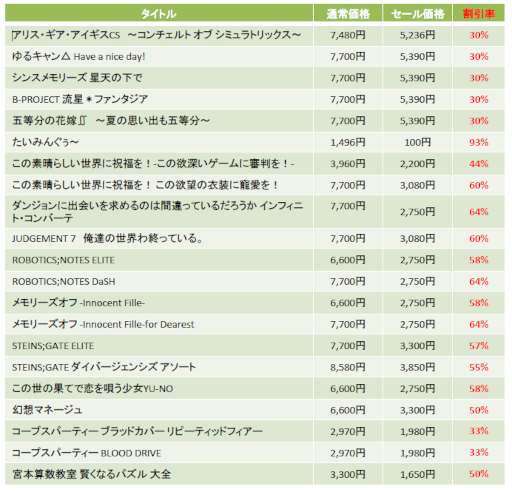The height and width of the screenshot is (492, 512).
Task: Click the 5,236円 sale price for アリス・ギア・アイギスCS
Action: (418, 35)
